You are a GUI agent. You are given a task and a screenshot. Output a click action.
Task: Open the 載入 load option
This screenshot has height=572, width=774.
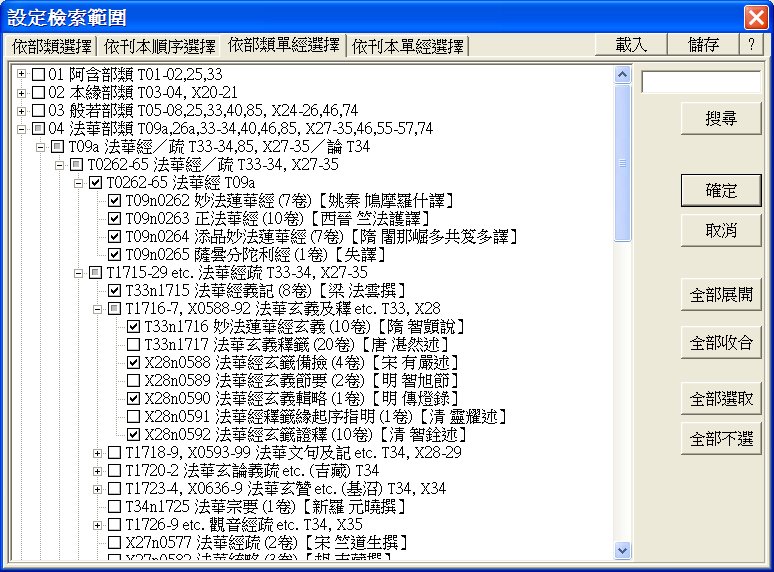[631, 45]
